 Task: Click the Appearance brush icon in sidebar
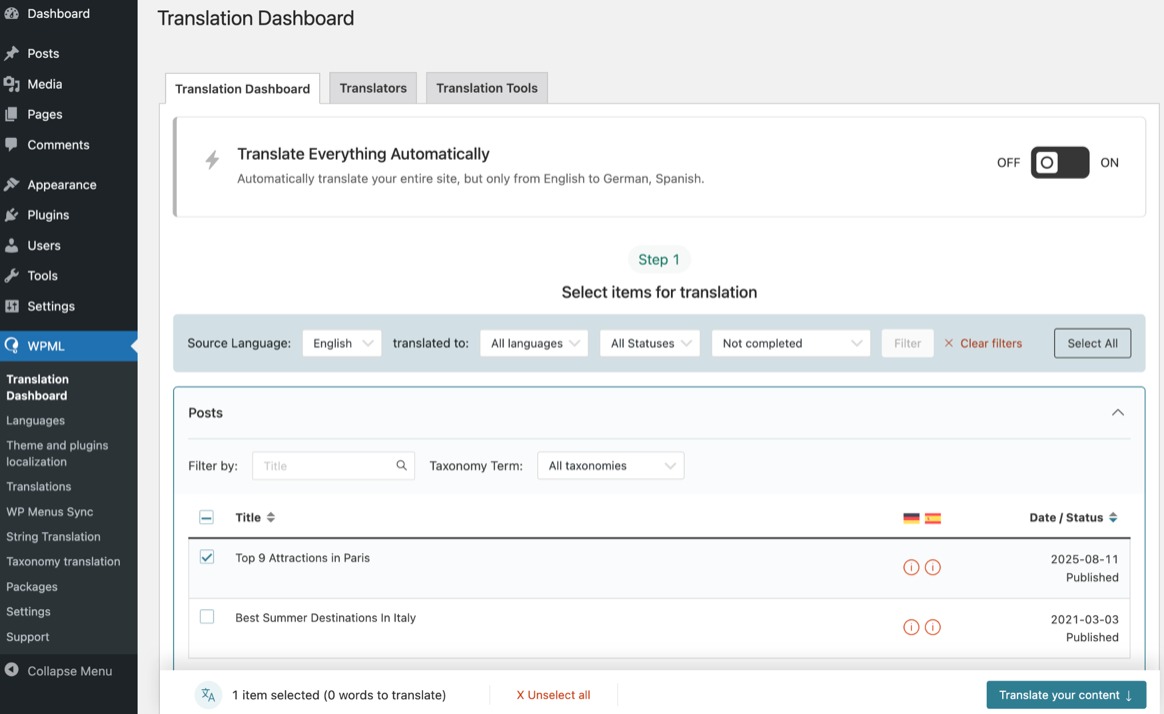tap(12, 185)
